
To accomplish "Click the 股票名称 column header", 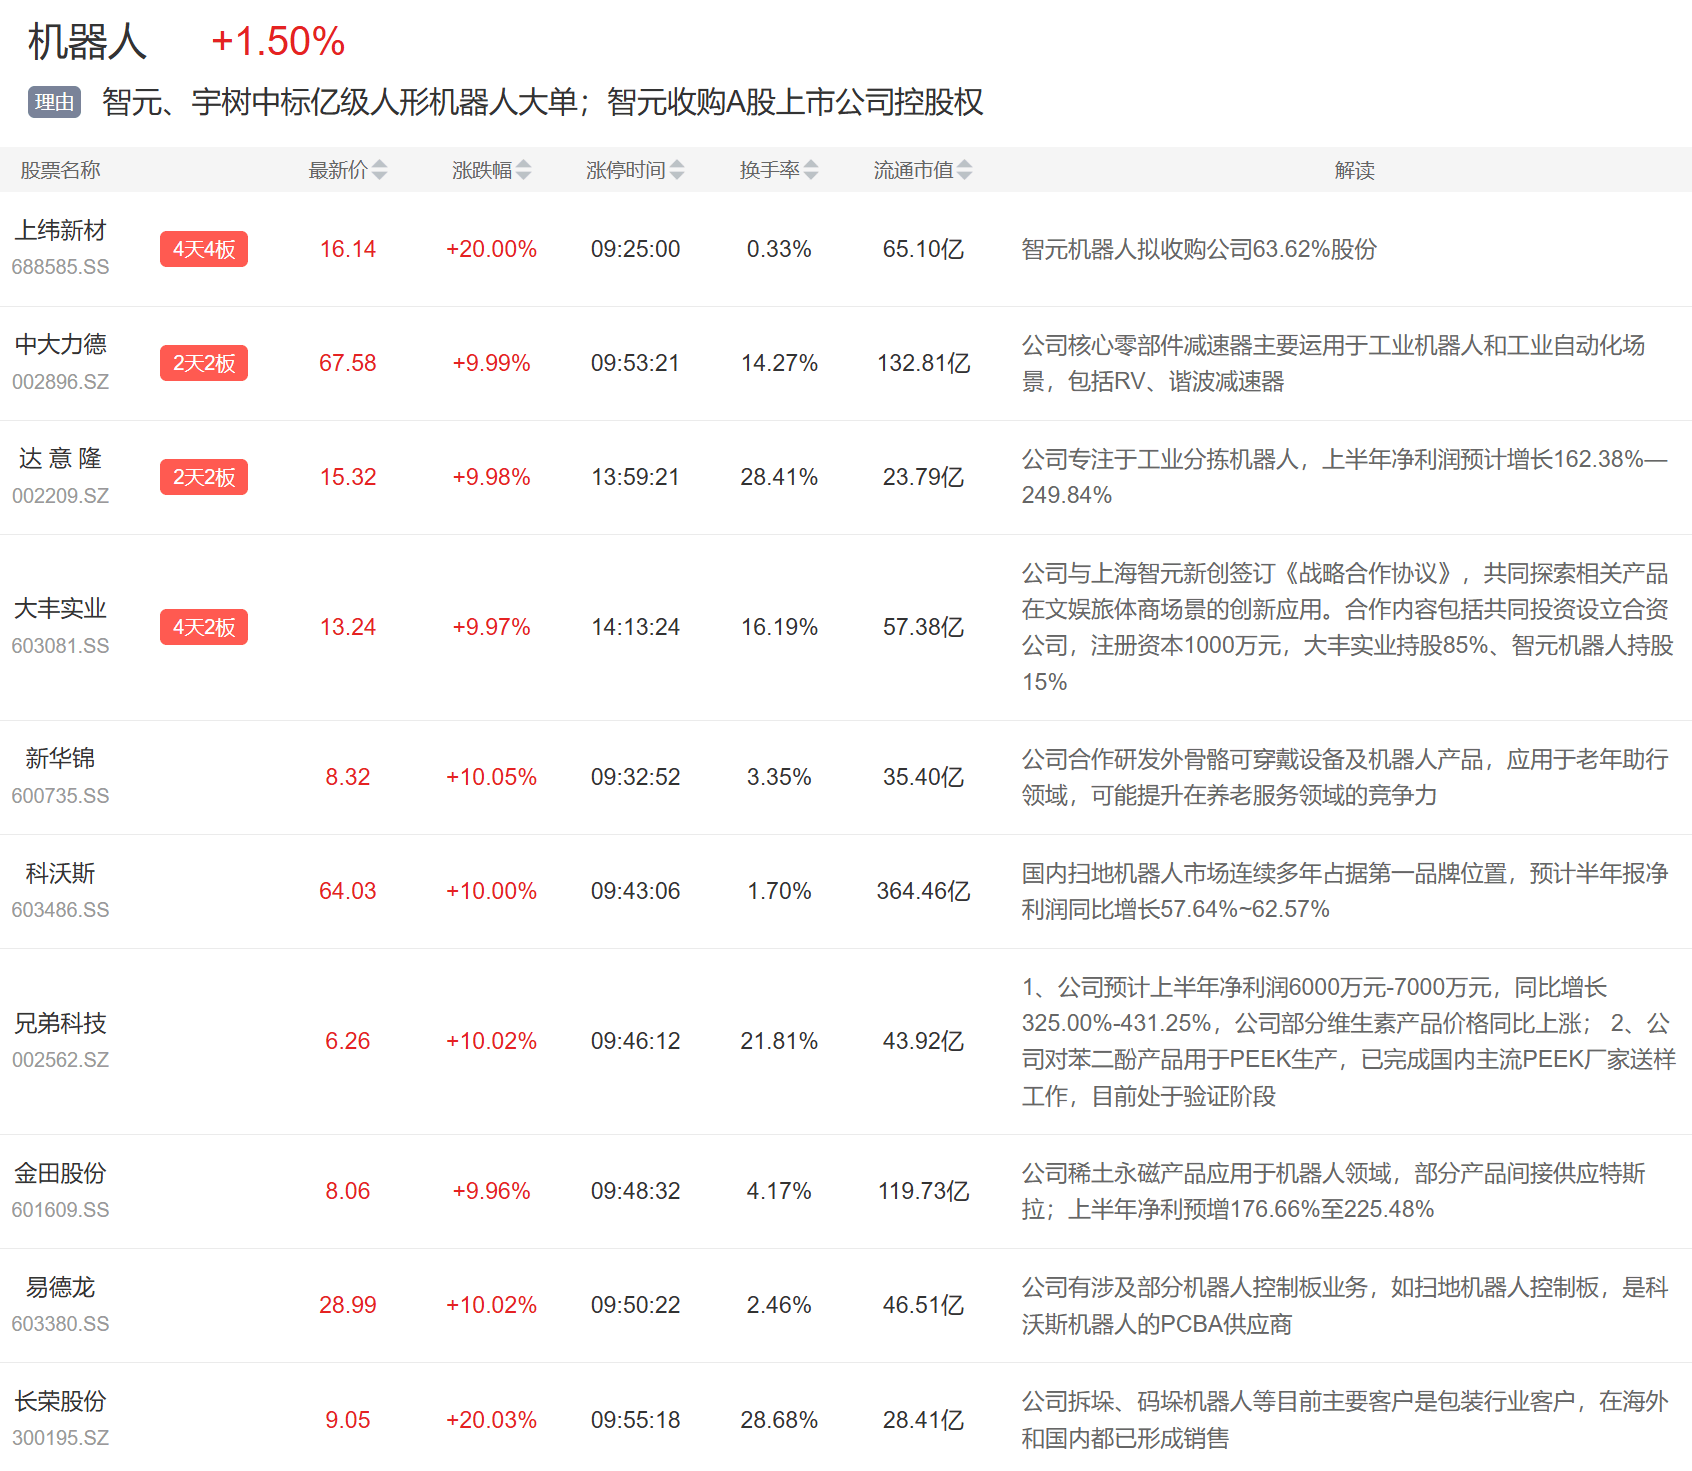I will coord(60,170).
